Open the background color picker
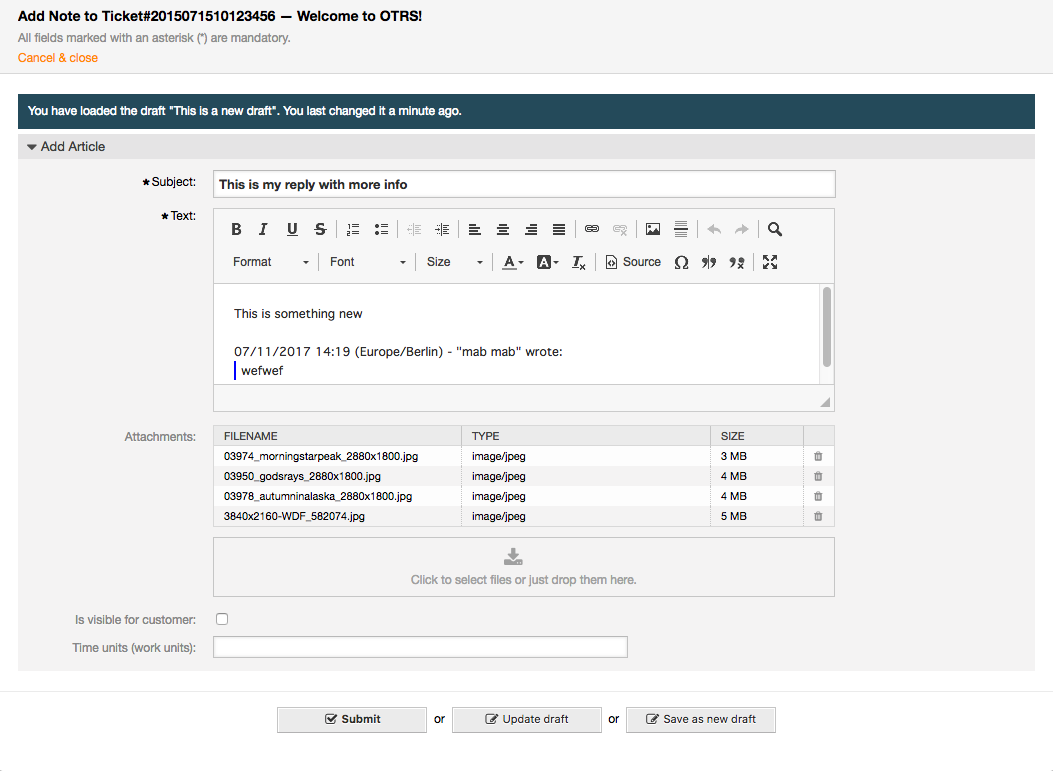1053x771 pixels. tap(547, 262)
